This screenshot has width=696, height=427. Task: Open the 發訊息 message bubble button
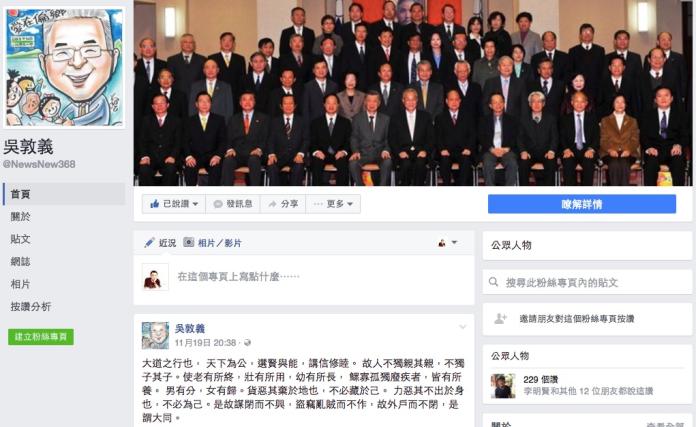[233, 204]
